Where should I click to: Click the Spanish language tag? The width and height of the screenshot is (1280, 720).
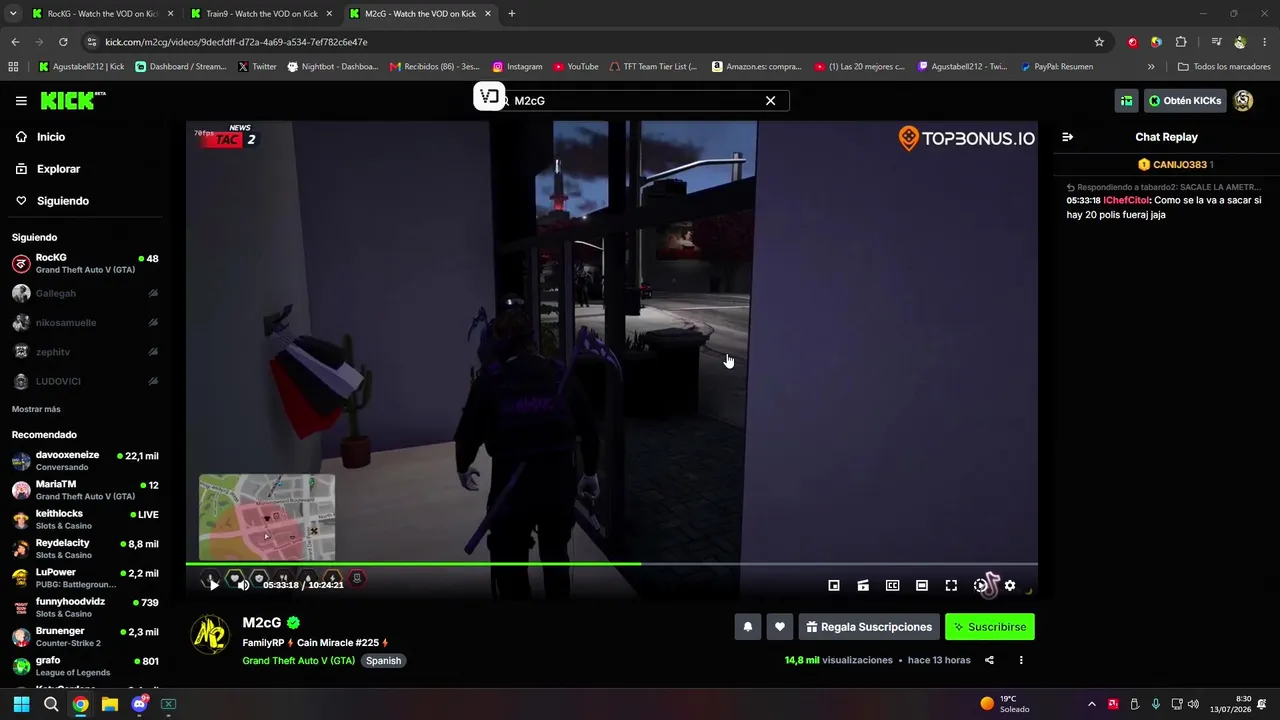383,661
